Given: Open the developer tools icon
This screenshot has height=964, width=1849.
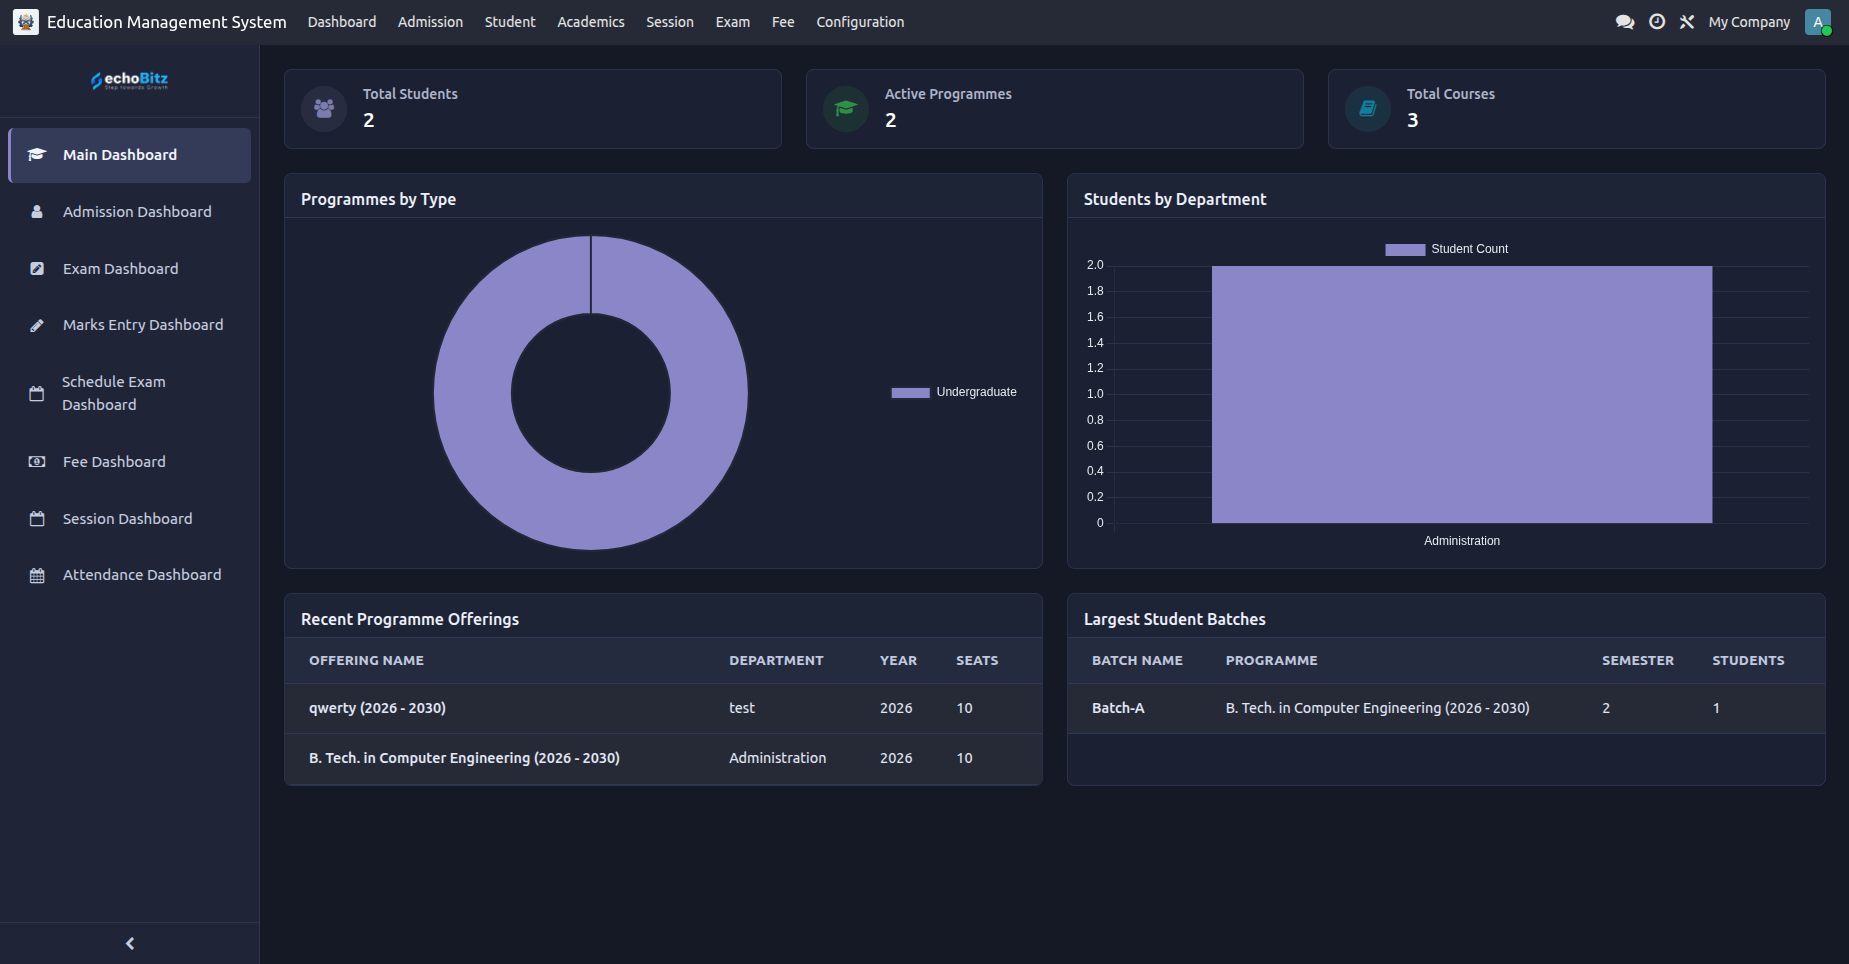Looking at the screenshot, I should pyautogui.click(x=1687, y=22).
